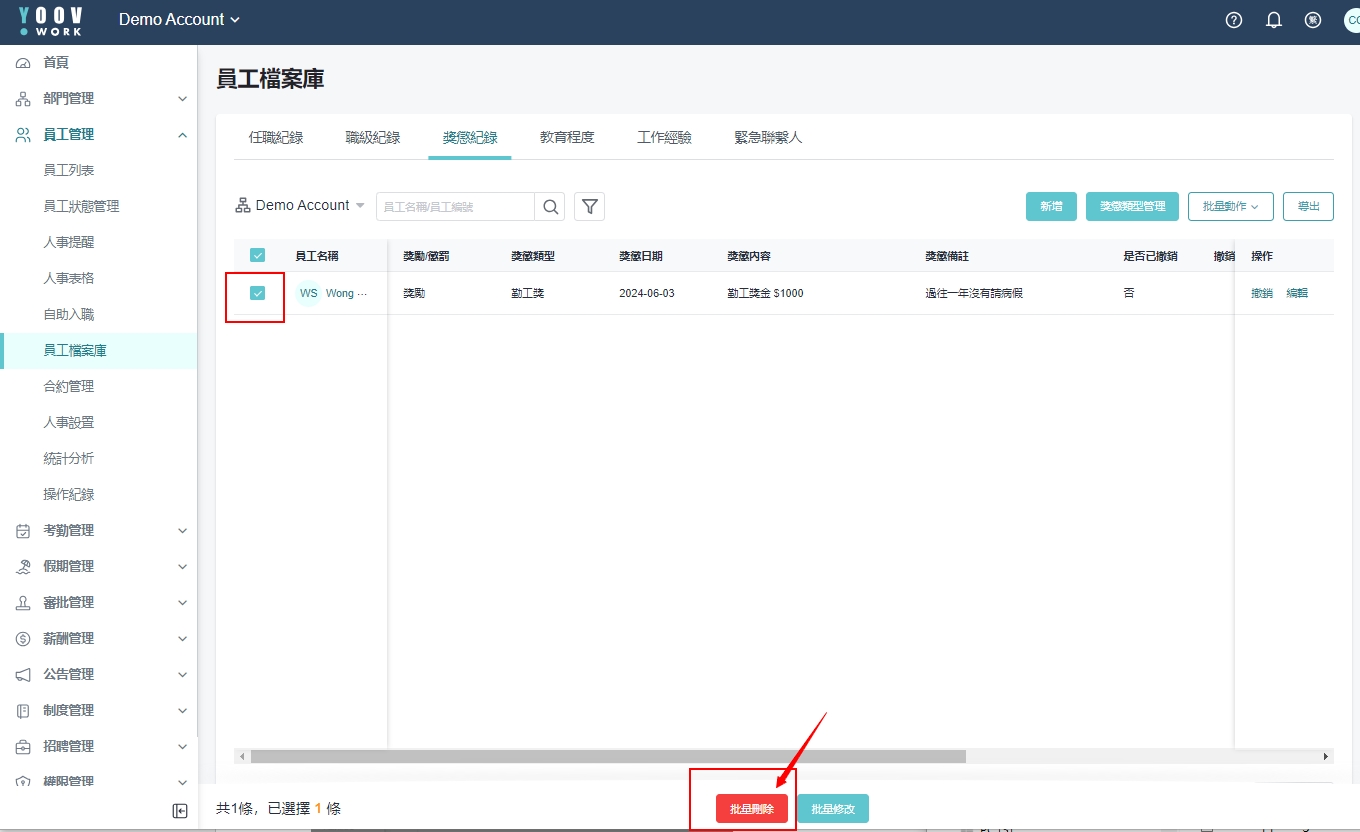Screen dimensions: 1360x832
Task: Click the search magnifier icon
Action: click(550, 207)
